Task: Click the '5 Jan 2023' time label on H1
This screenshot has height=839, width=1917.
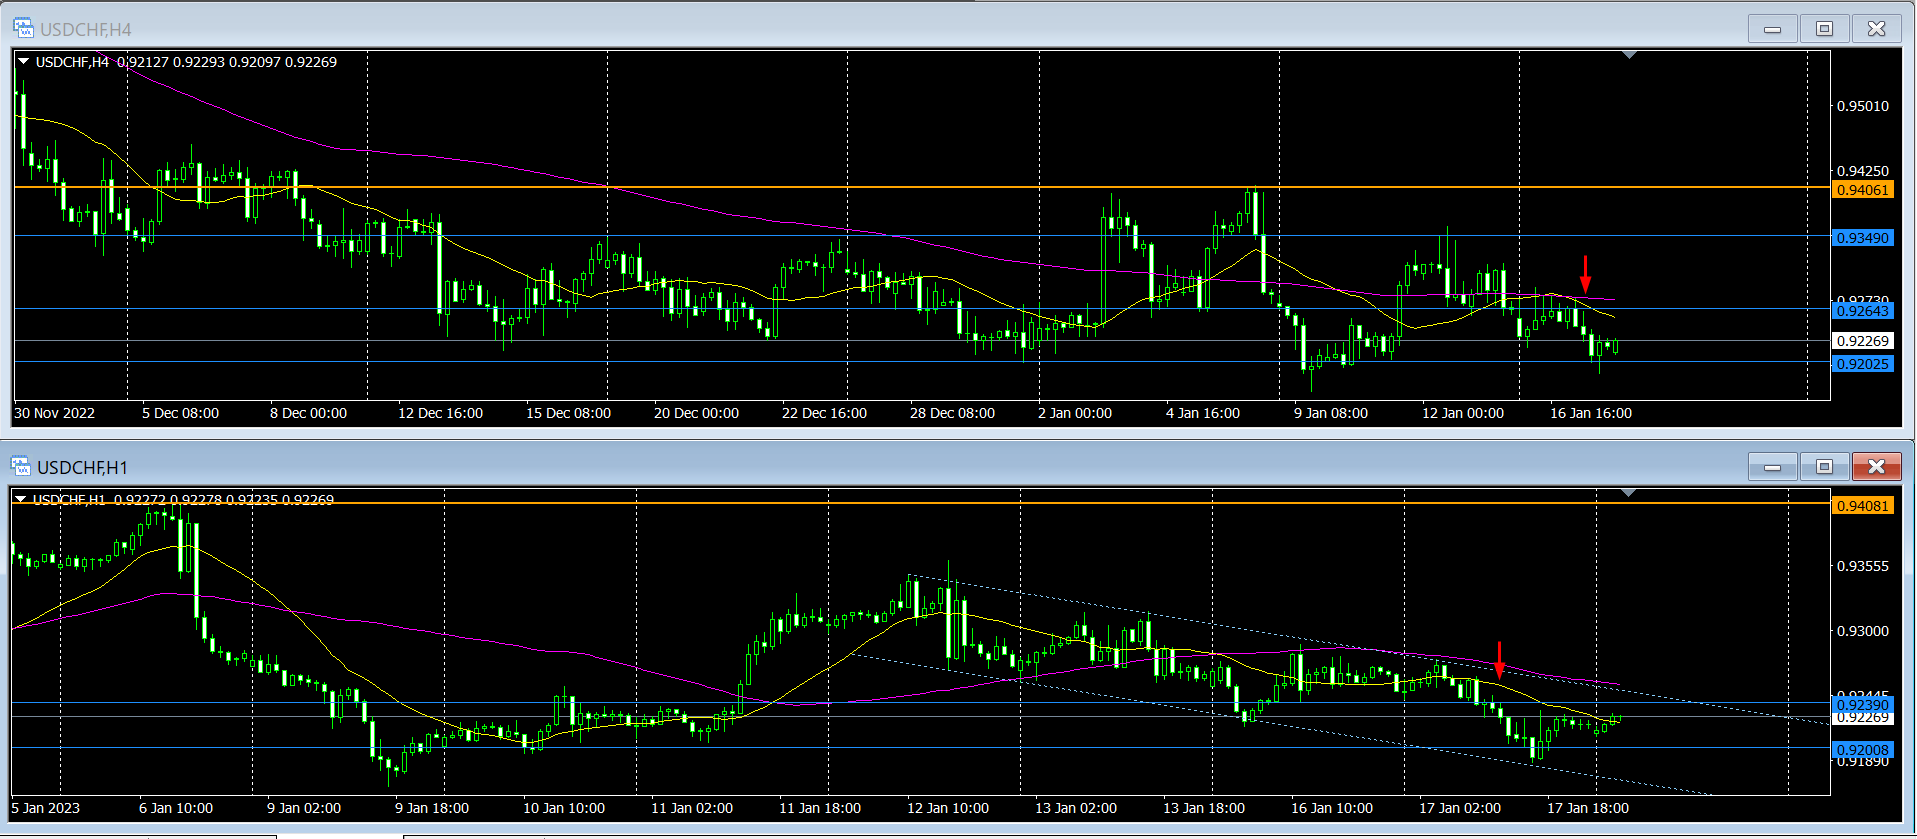Action: [46, 808]
